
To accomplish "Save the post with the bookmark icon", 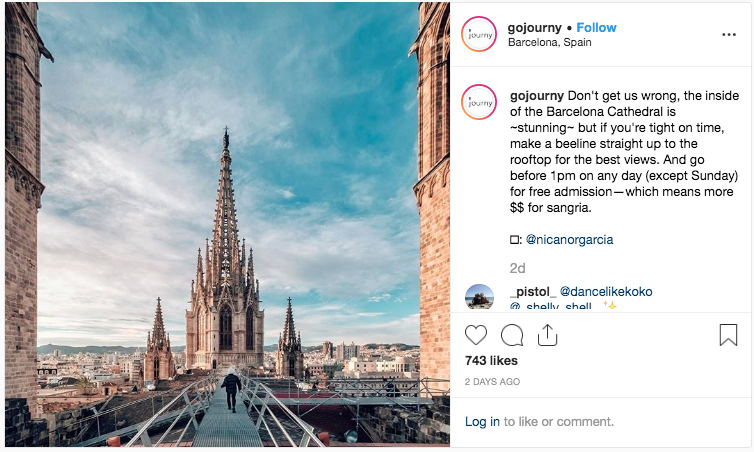I will tap(728, 335).
